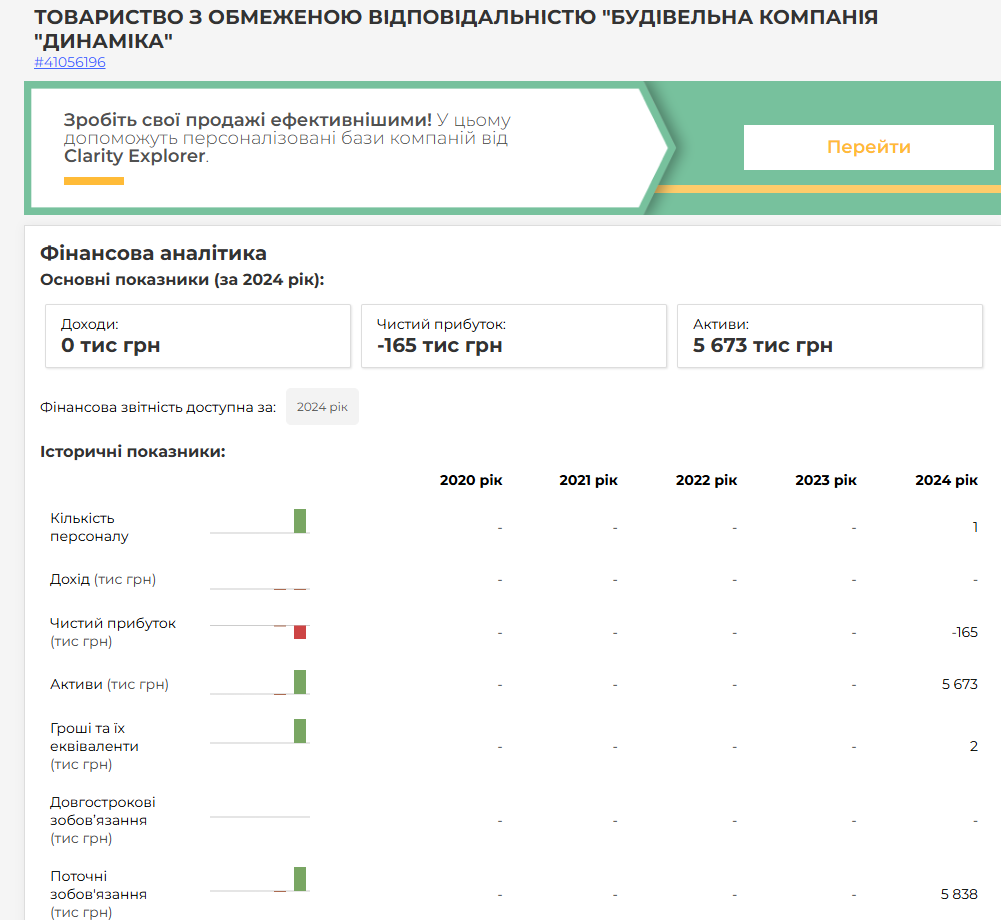Click the Кількість персоналу sparkline chart

click(260, 522)
